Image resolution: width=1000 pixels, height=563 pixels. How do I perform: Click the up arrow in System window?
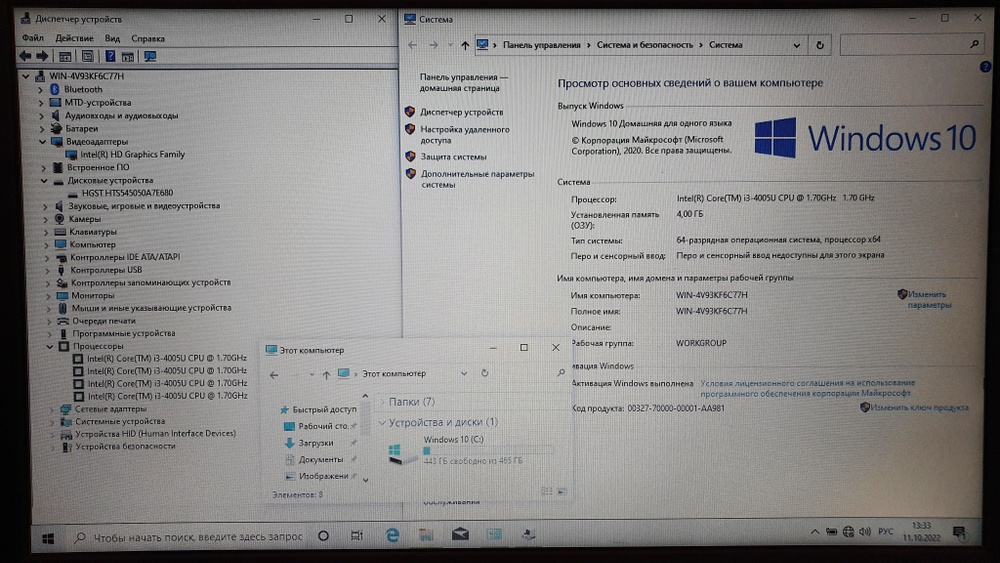465,45
